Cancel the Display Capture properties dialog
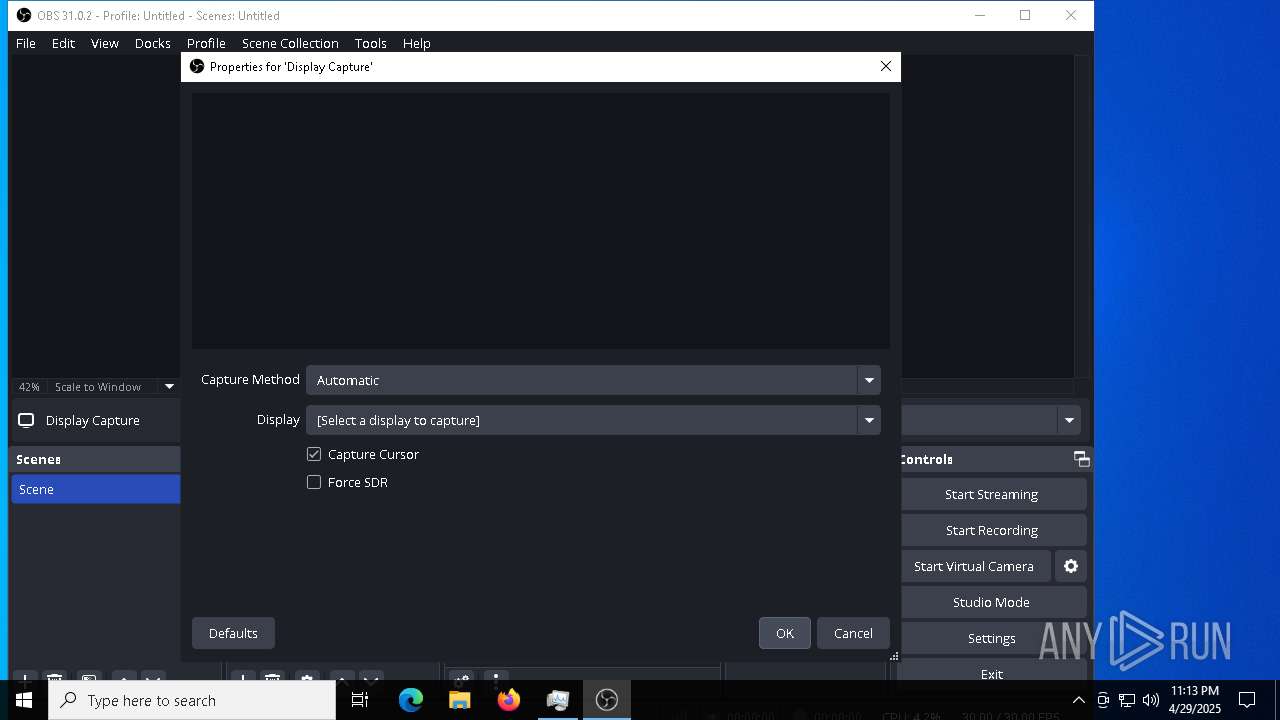 tap(853, 633)
